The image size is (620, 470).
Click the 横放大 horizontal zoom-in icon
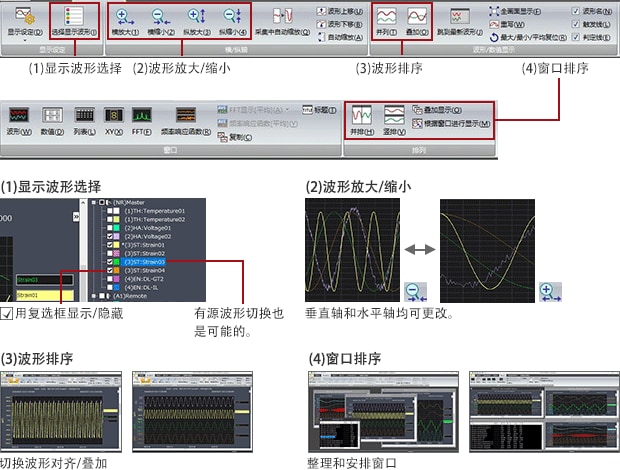125,20
